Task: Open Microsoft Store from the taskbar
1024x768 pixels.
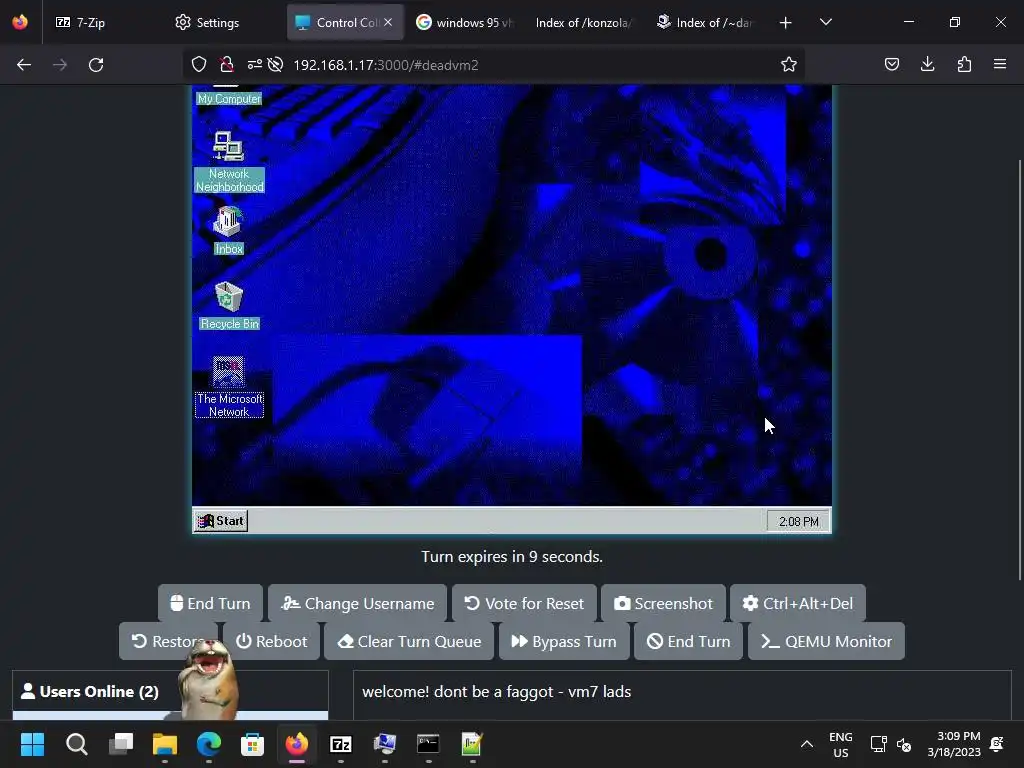Action: click(253, 744)
